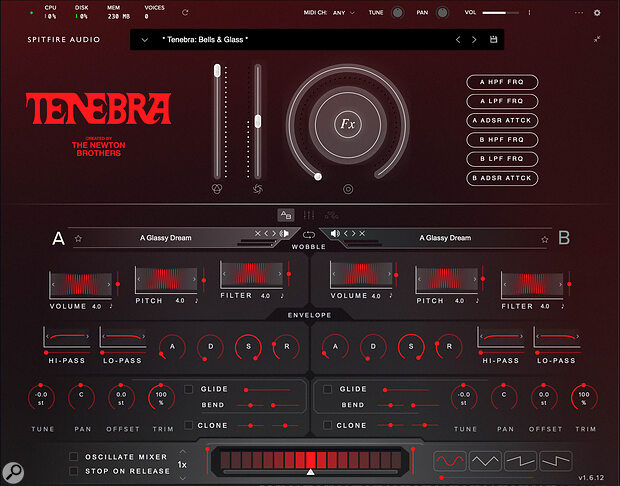Click right arrow on layer A HI-PASS shape

87,337
